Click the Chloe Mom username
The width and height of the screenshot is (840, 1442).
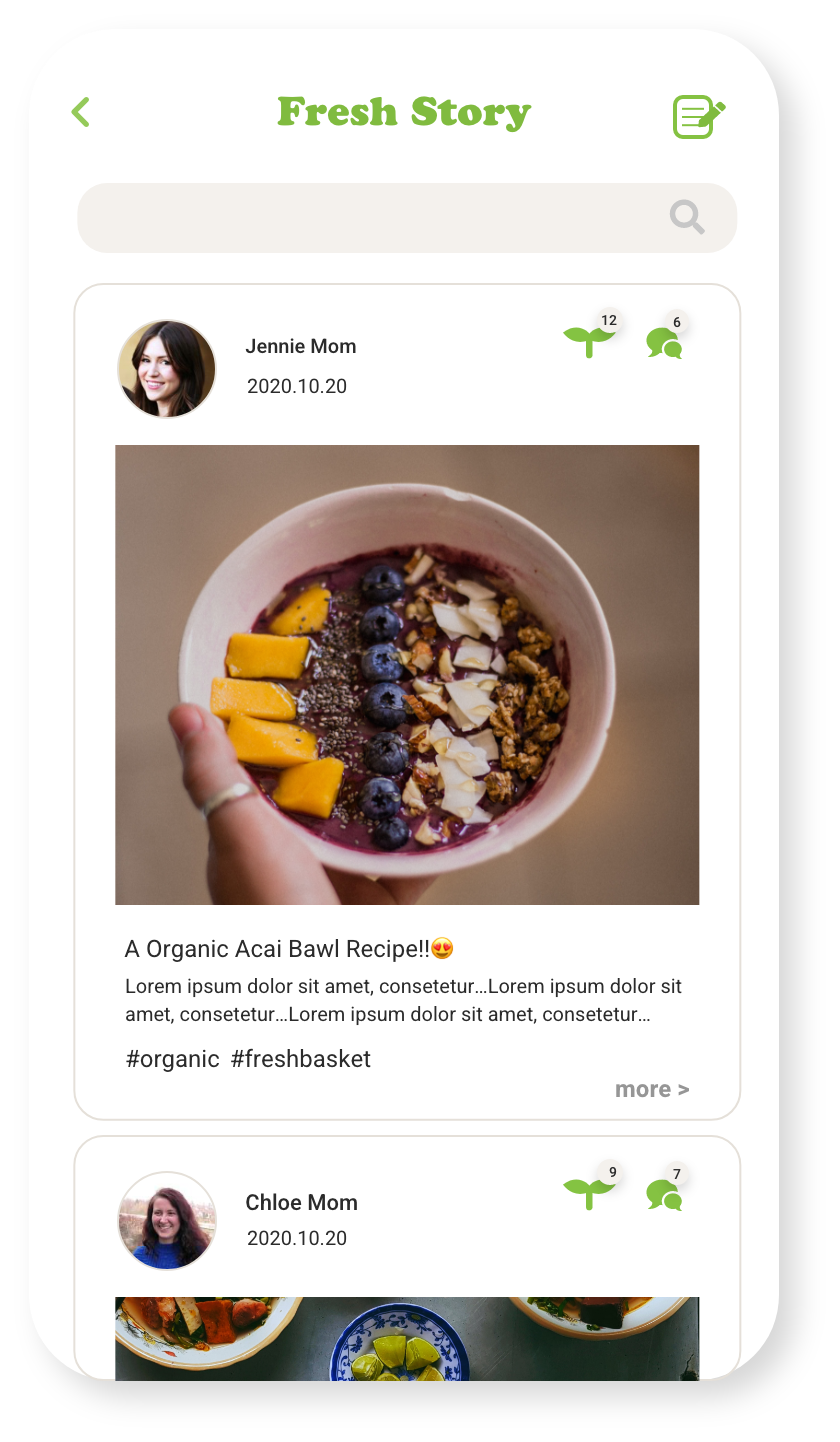pos(301,1202)
